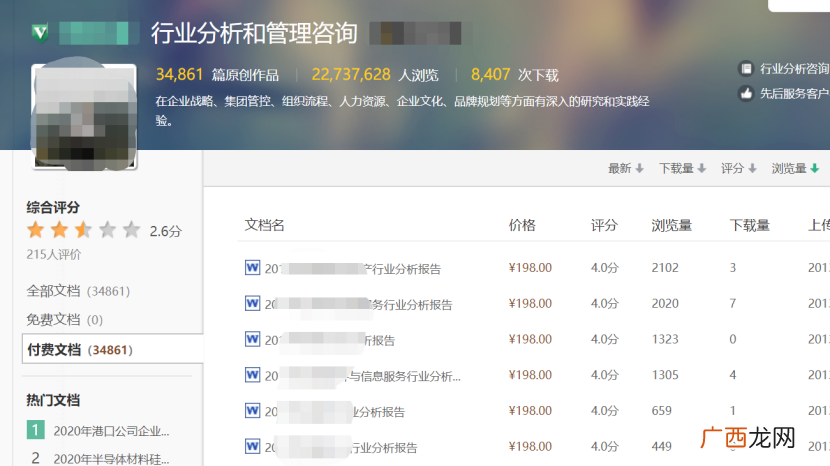Click the Word icon of the 2020-view document
The height and width of the screenshot is (466, 830).
[x=252, y=303]
